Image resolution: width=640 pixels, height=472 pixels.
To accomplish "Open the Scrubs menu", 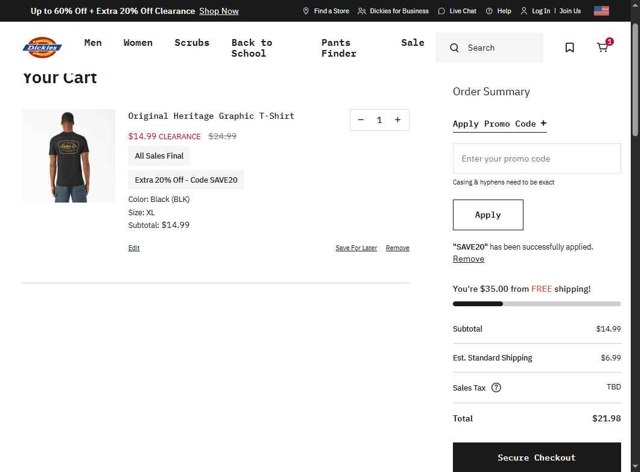I will (x=192, y=42).
